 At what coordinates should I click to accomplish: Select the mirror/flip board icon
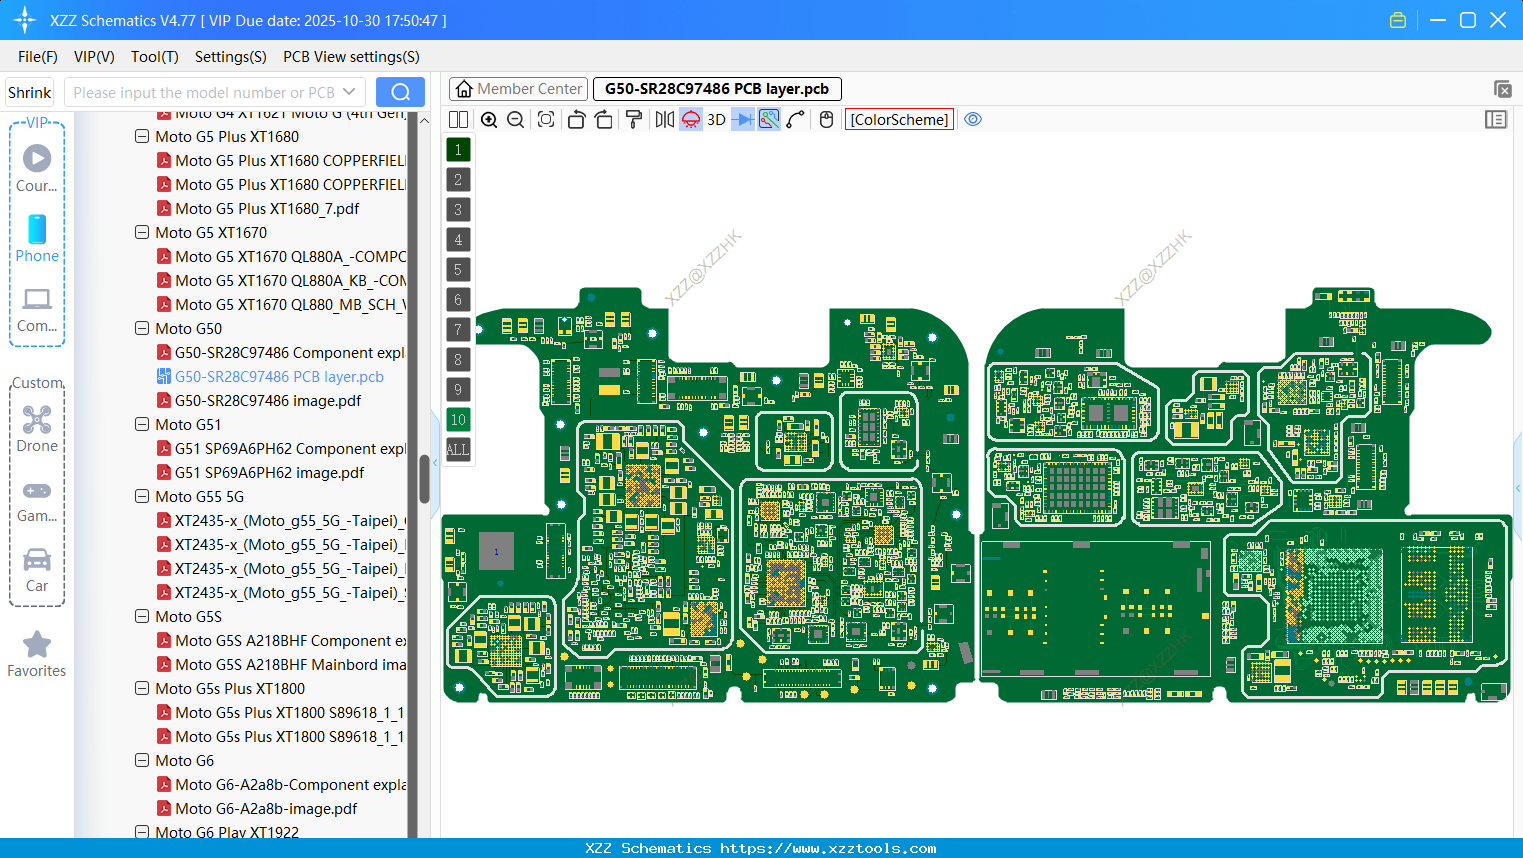pyautogui.click(x=663, y=119)
